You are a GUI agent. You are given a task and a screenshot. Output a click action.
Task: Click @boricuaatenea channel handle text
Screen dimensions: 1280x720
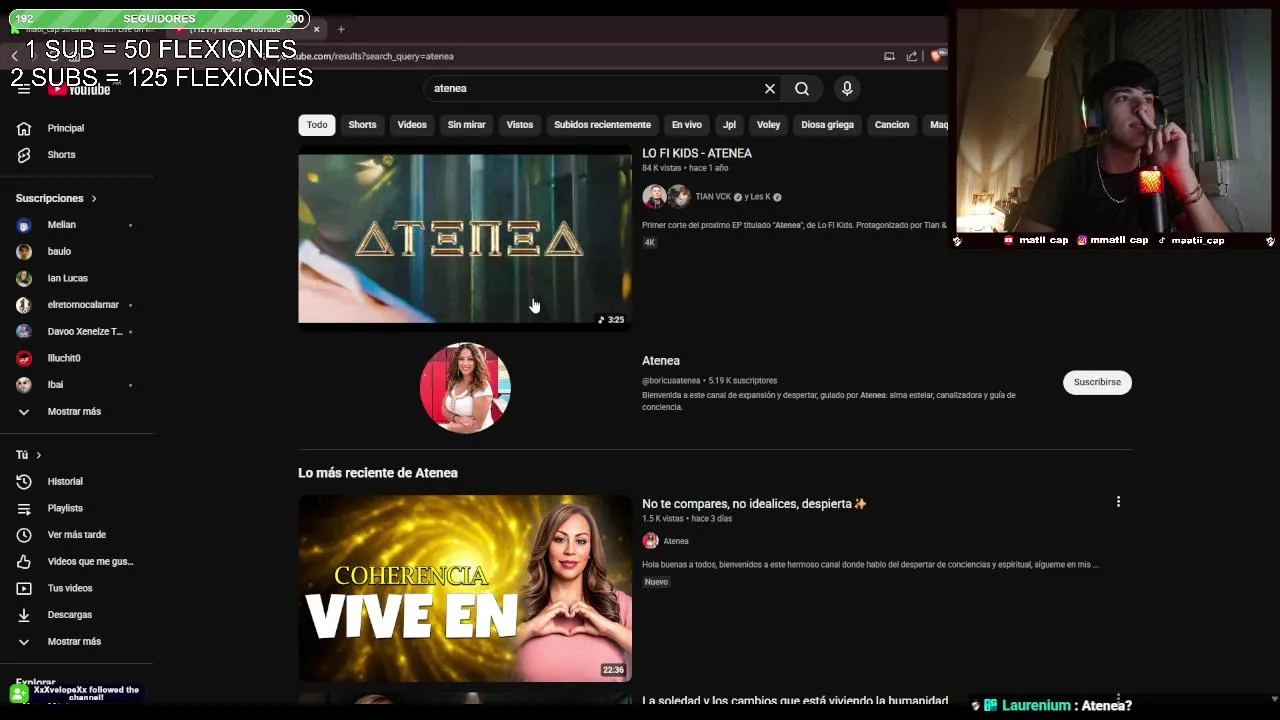(671, 381)
